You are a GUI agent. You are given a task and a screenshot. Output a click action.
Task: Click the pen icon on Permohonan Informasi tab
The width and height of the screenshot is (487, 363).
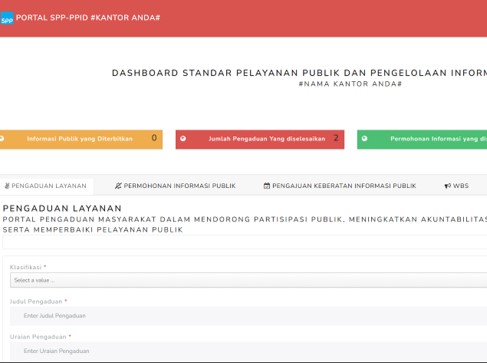pos(118,186)
